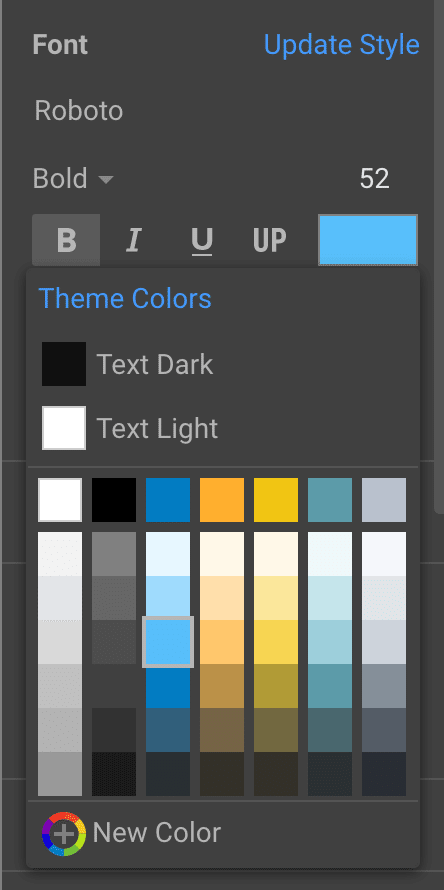The image size is (444, 890).
Task: Select the highlighted light blue shade swatch
Action: [168, 642]
